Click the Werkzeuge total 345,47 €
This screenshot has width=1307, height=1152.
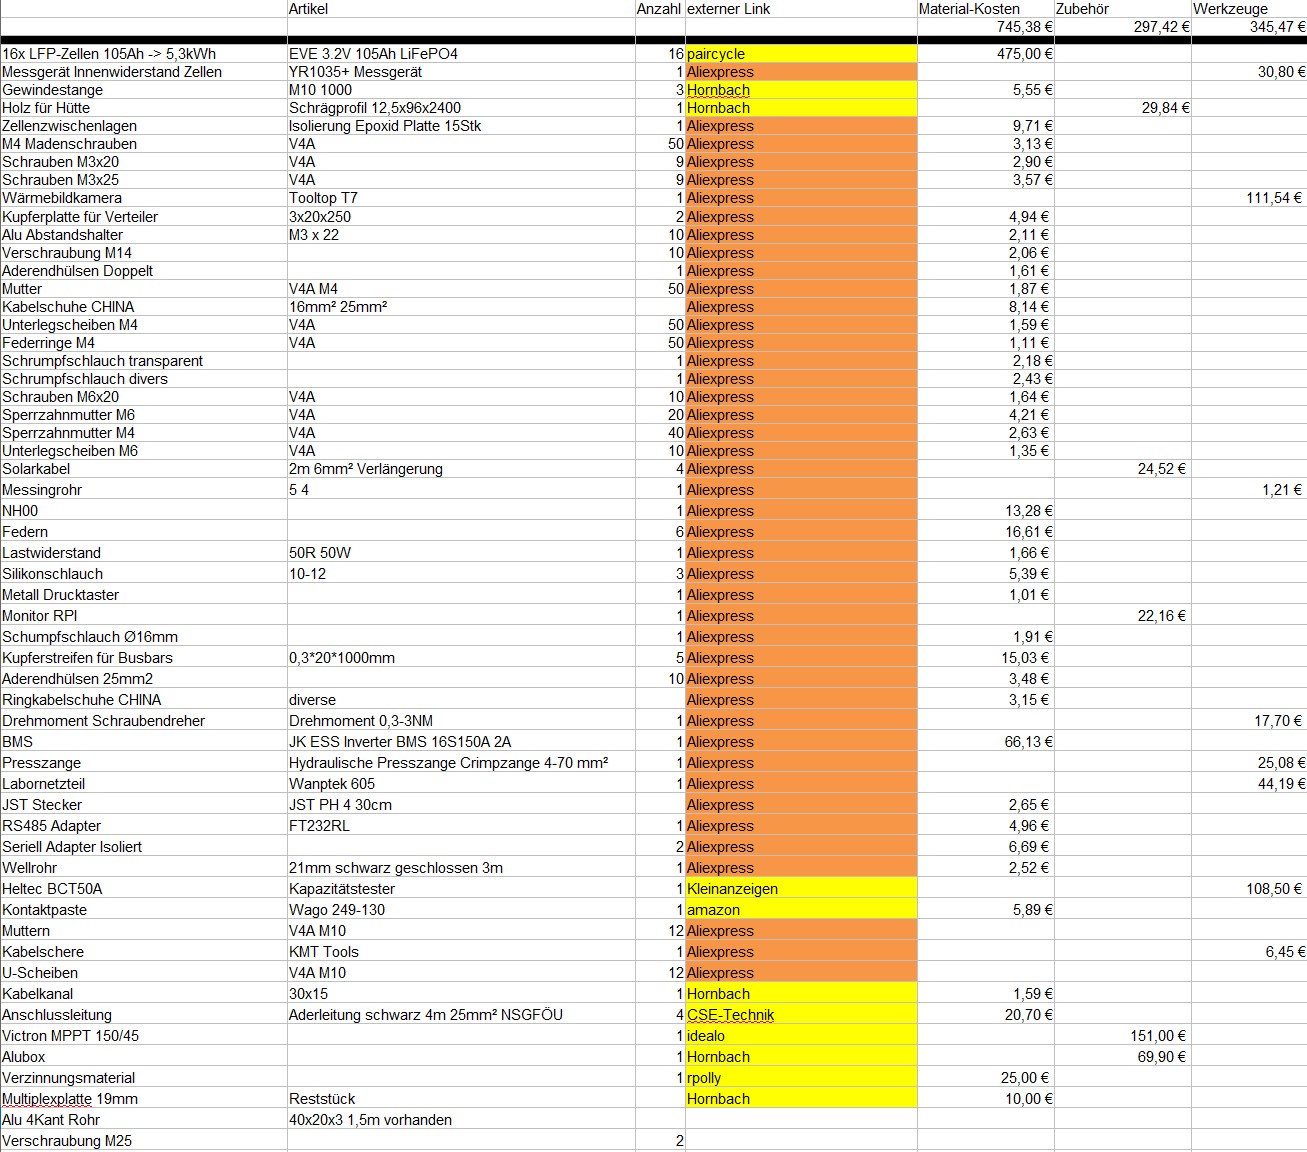pyautogui.click(x=1249, y=27)
